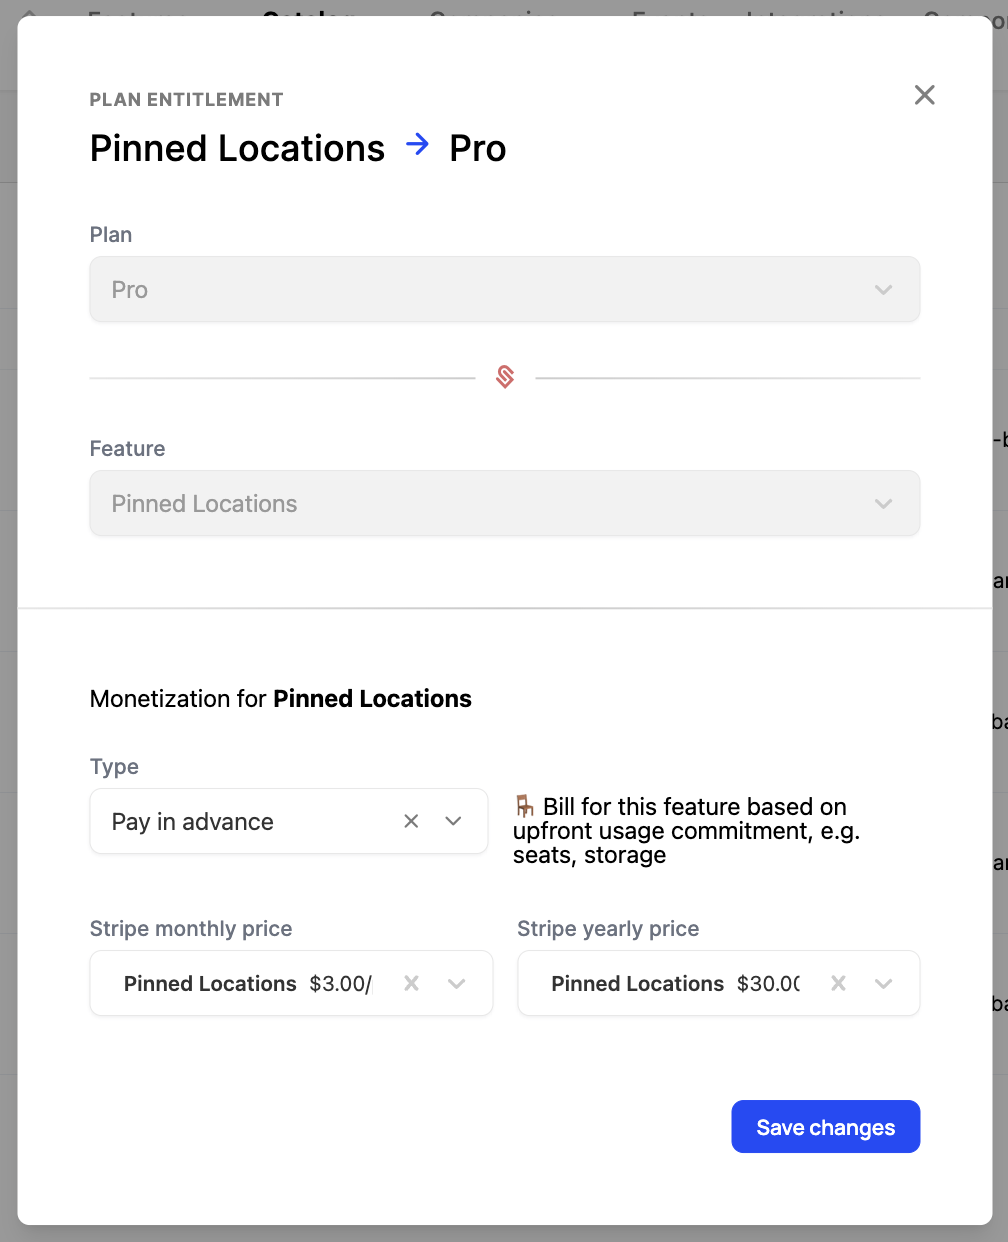Screen dimensions: 1008x1242
Task: Expand the Stripe monthly price dropdown
Action: 457,983
